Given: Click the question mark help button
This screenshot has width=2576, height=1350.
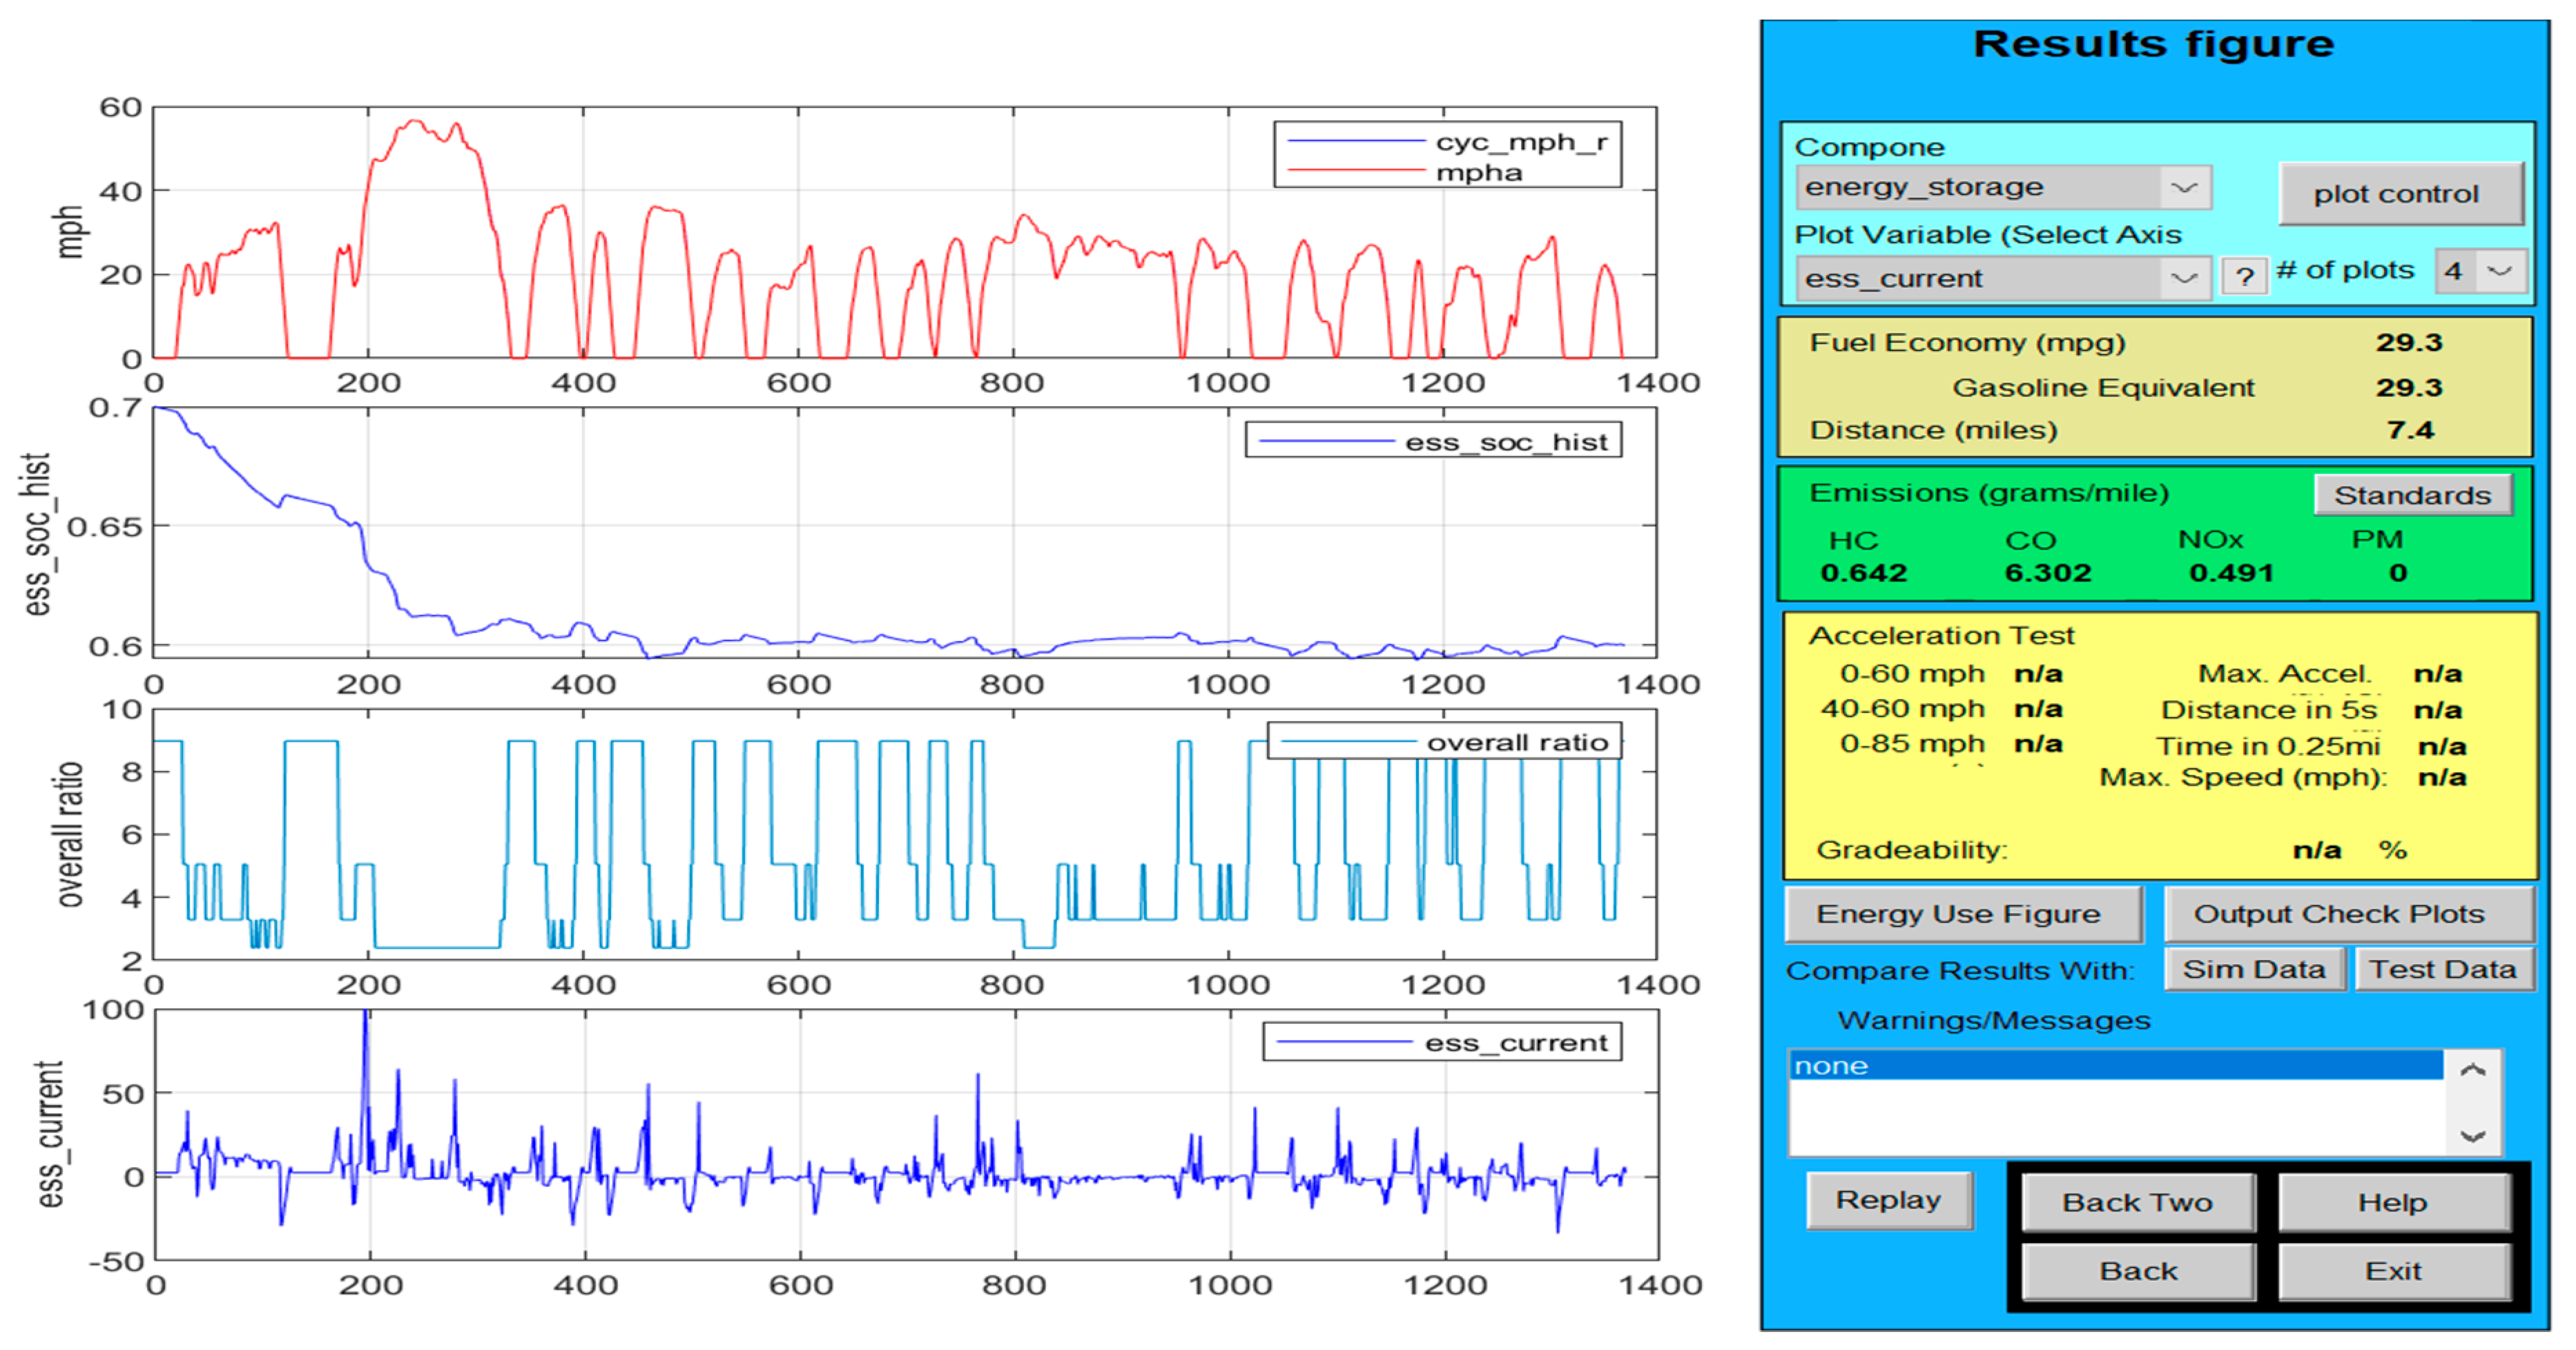Looking at the screenshot, I should point(2244,276).
